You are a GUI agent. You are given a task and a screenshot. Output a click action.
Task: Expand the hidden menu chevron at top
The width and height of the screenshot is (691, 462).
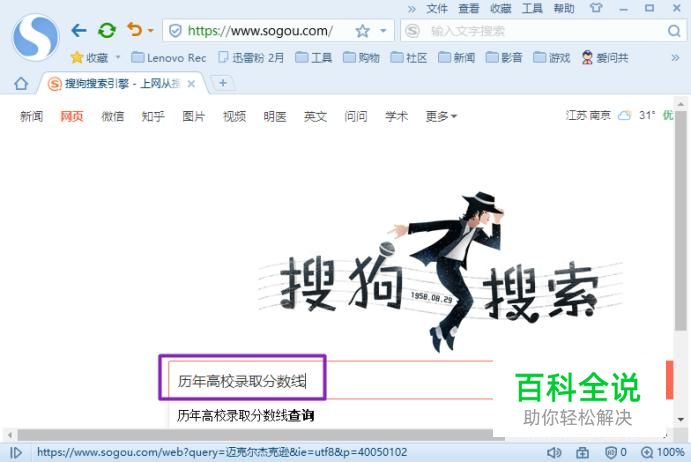tap(412, 9)
